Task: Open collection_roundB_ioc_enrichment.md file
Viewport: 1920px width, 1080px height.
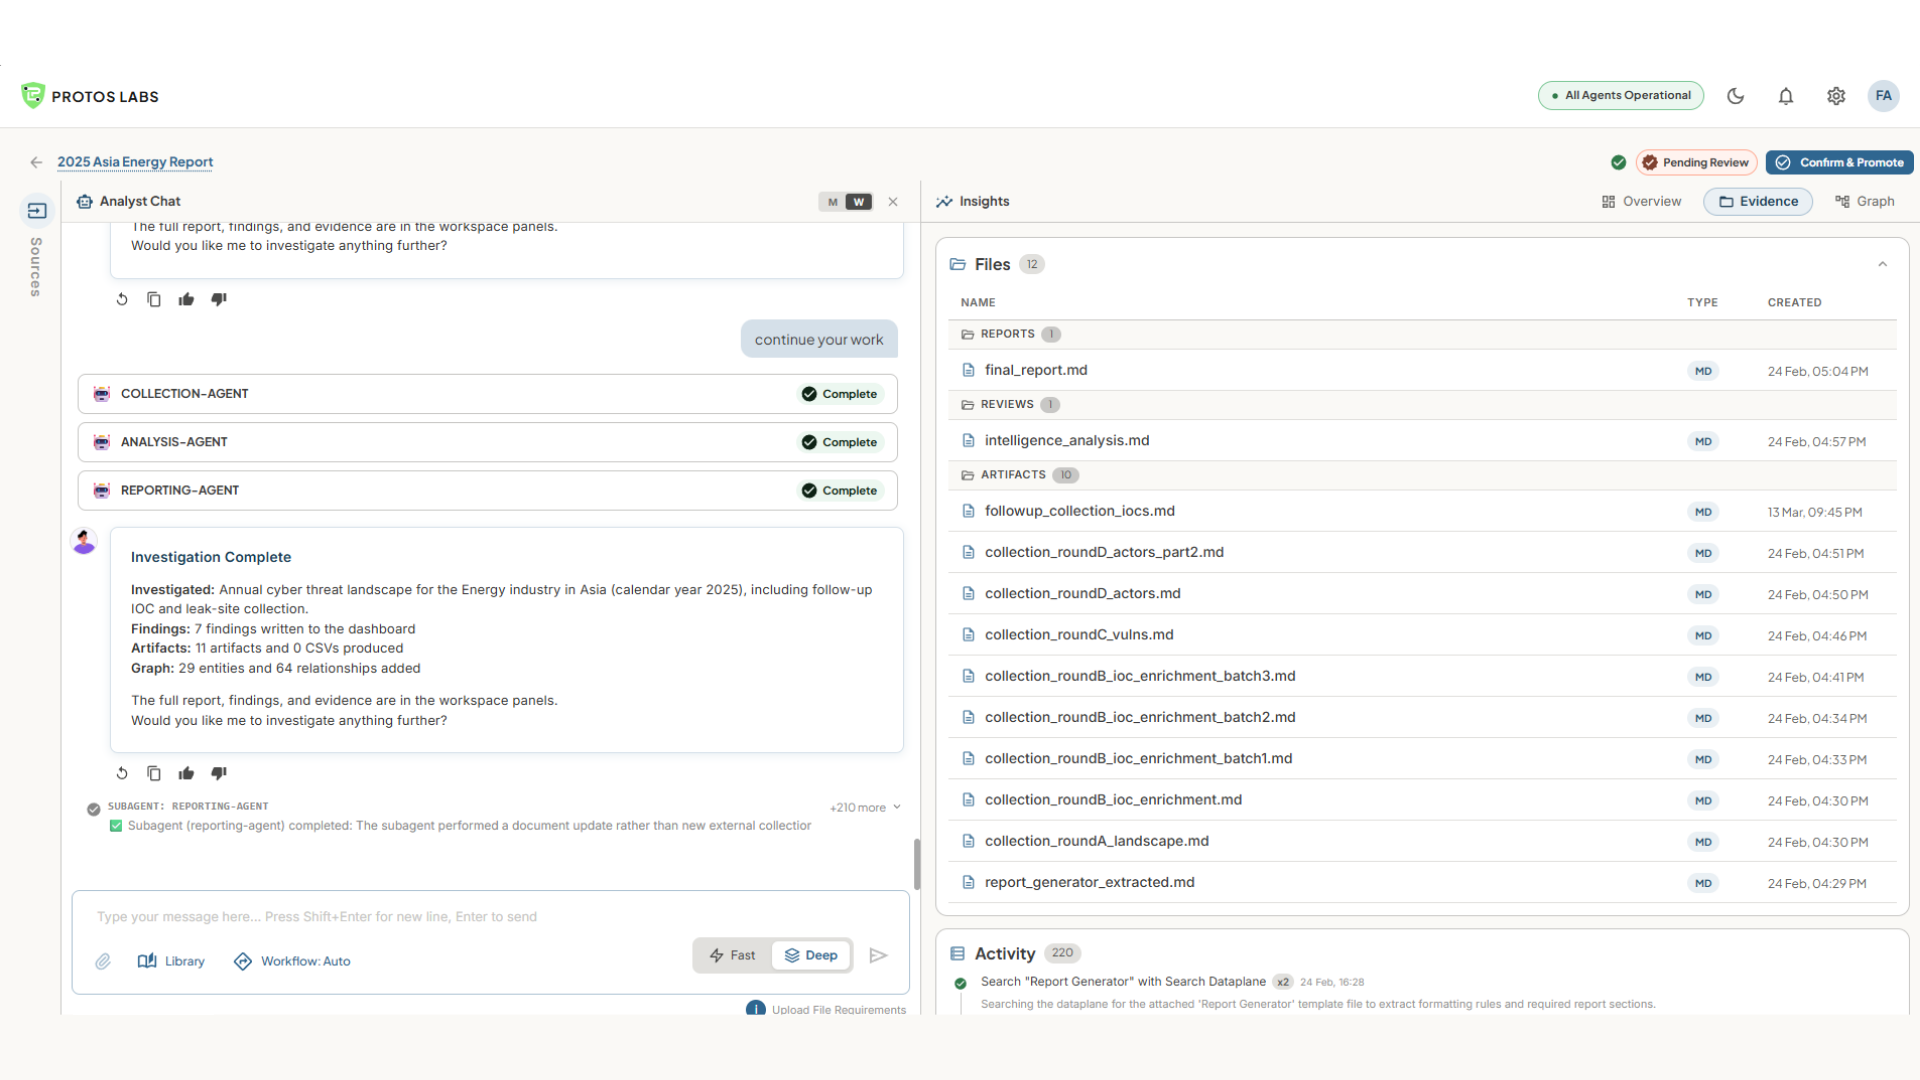Action: (1422, 800)
